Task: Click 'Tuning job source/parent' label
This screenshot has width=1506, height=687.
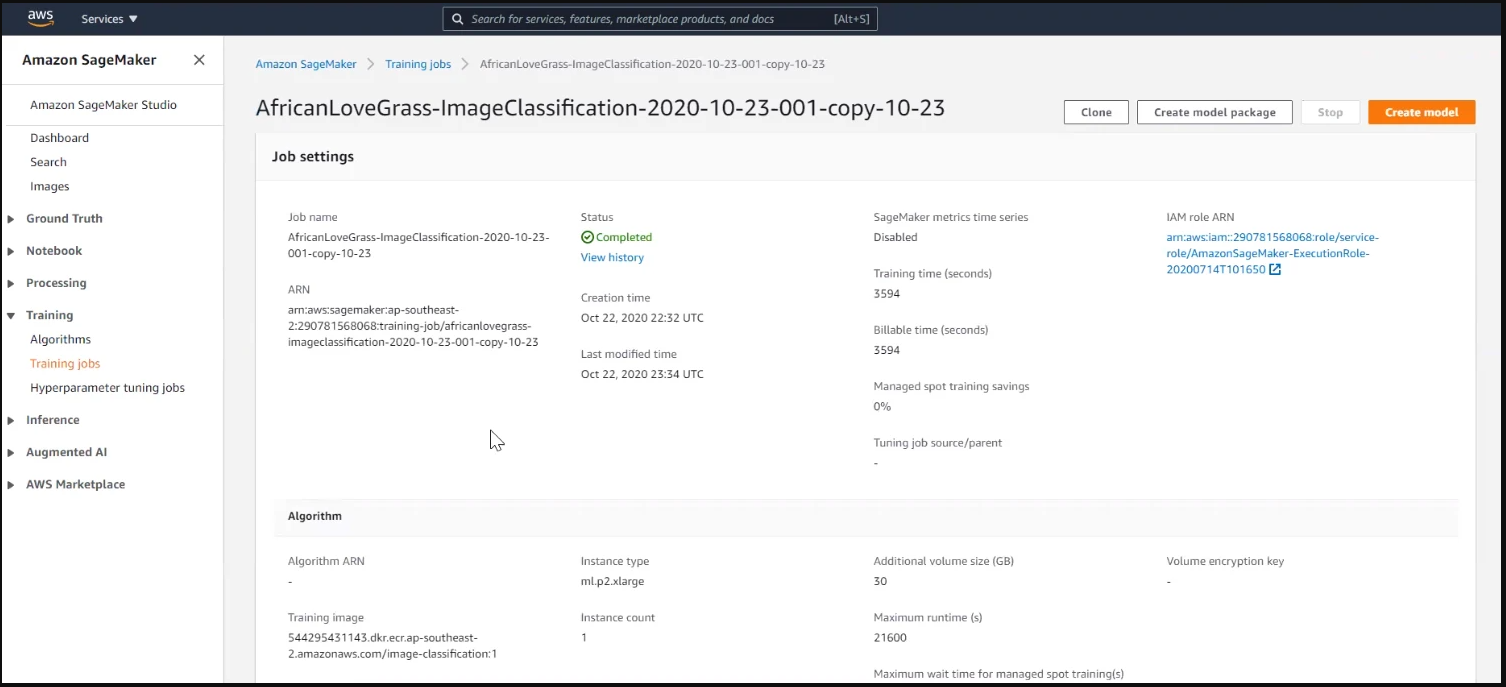Action: pos(938,442)
